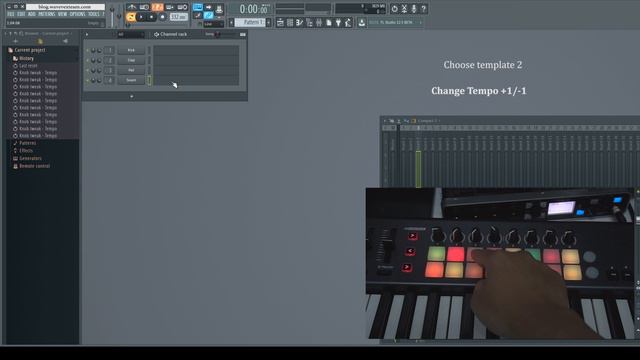Open the OPTIONS menu
The width and height of the screenshot is (640, 360).
click(78, 14)
